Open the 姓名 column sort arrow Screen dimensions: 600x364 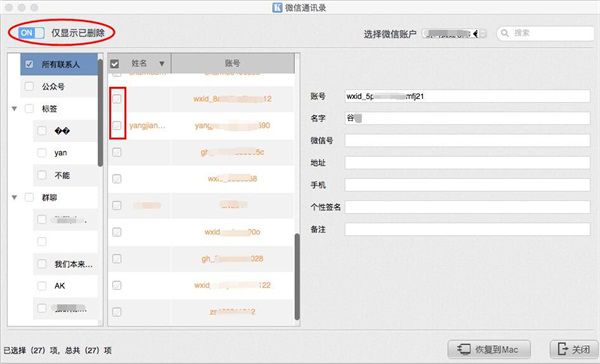pyautogui.click(x=162, y=64)
